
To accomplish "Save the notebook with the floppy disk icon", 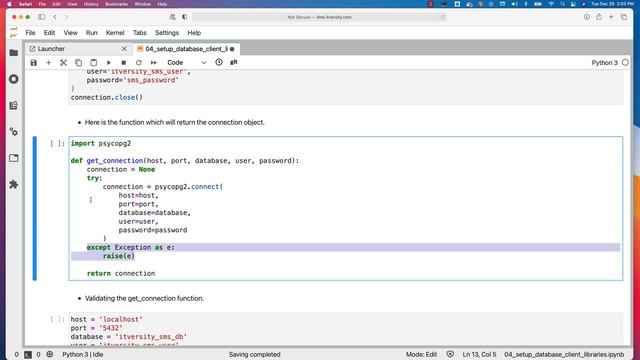I will [x=33, y=62].
